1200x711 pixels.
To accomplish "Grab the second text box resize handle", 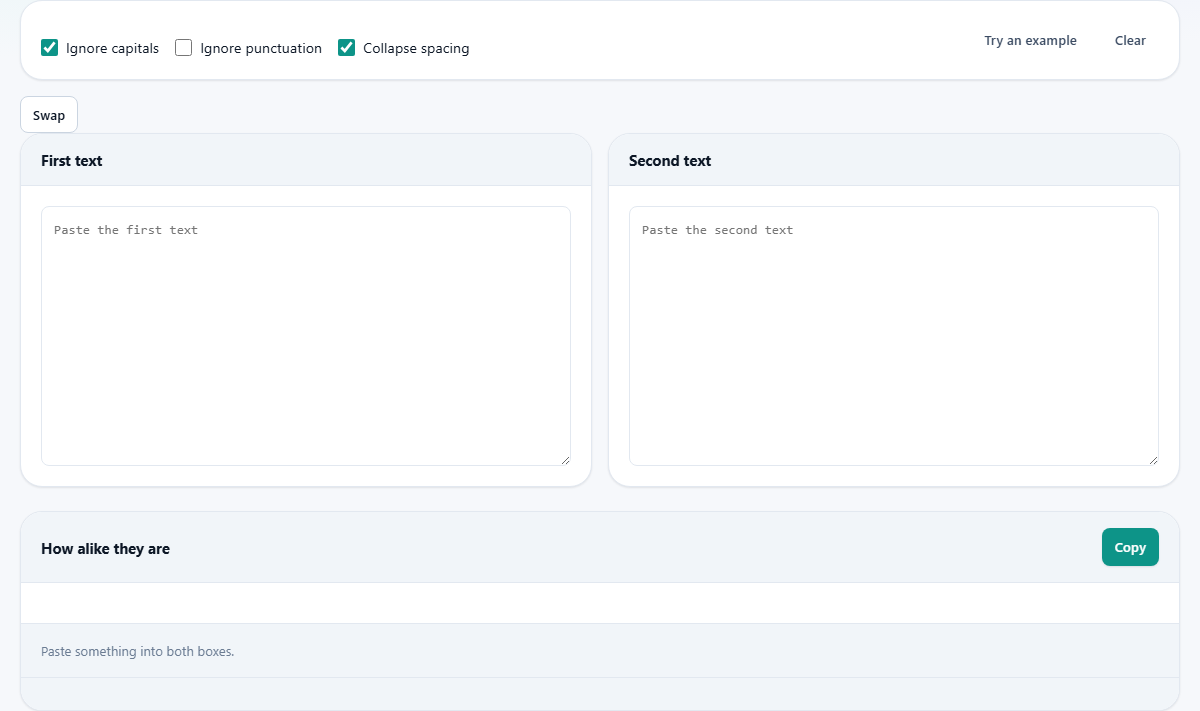I will (1153, 460).
